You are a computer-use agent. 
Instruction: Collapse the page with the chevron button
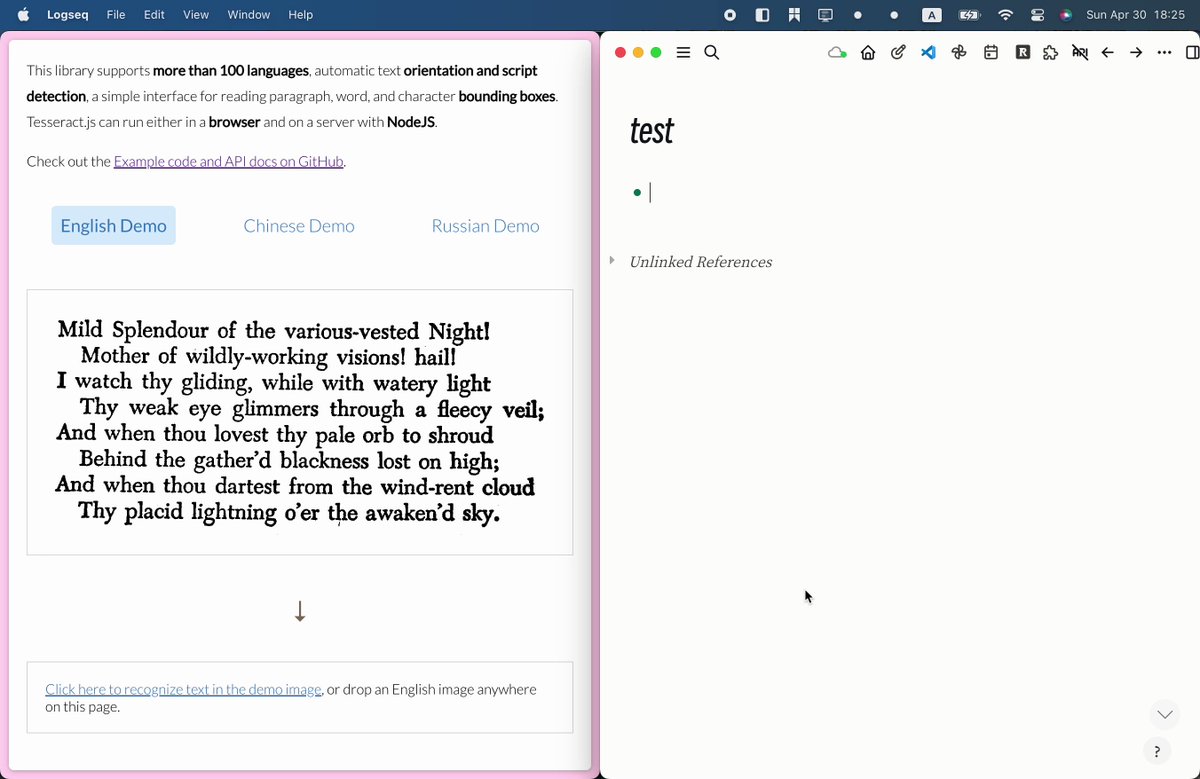click(1164, 714)
